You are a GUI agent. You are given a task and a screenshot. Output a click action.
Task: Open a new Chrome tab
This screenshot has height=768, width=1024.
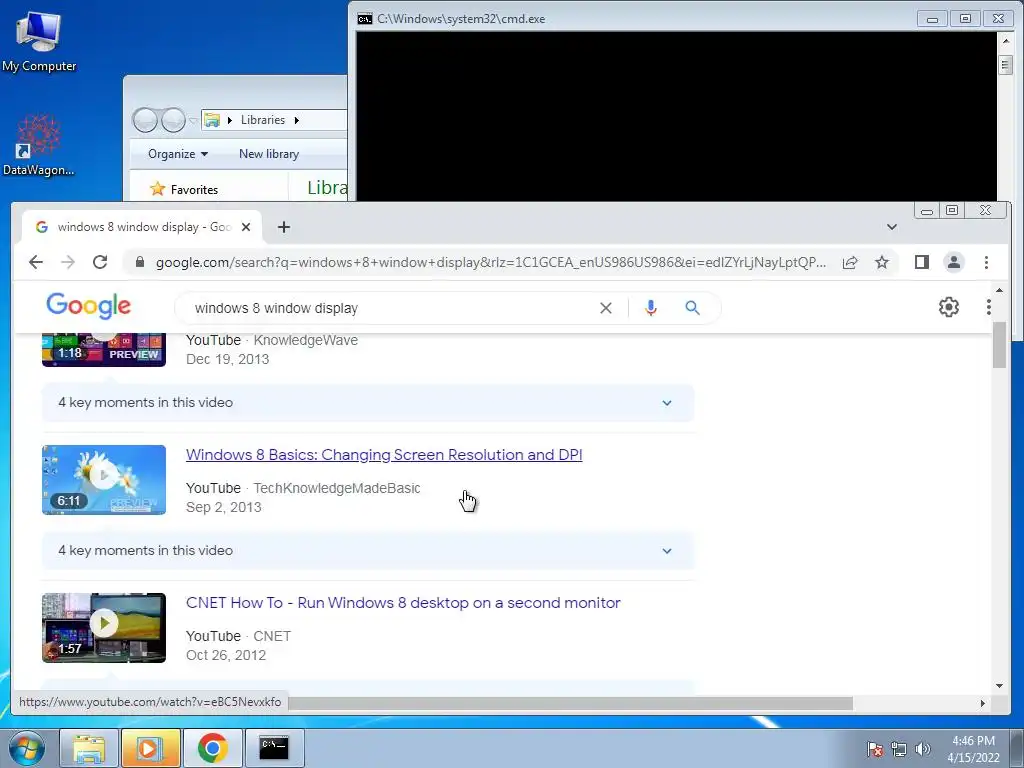point(283,227)
